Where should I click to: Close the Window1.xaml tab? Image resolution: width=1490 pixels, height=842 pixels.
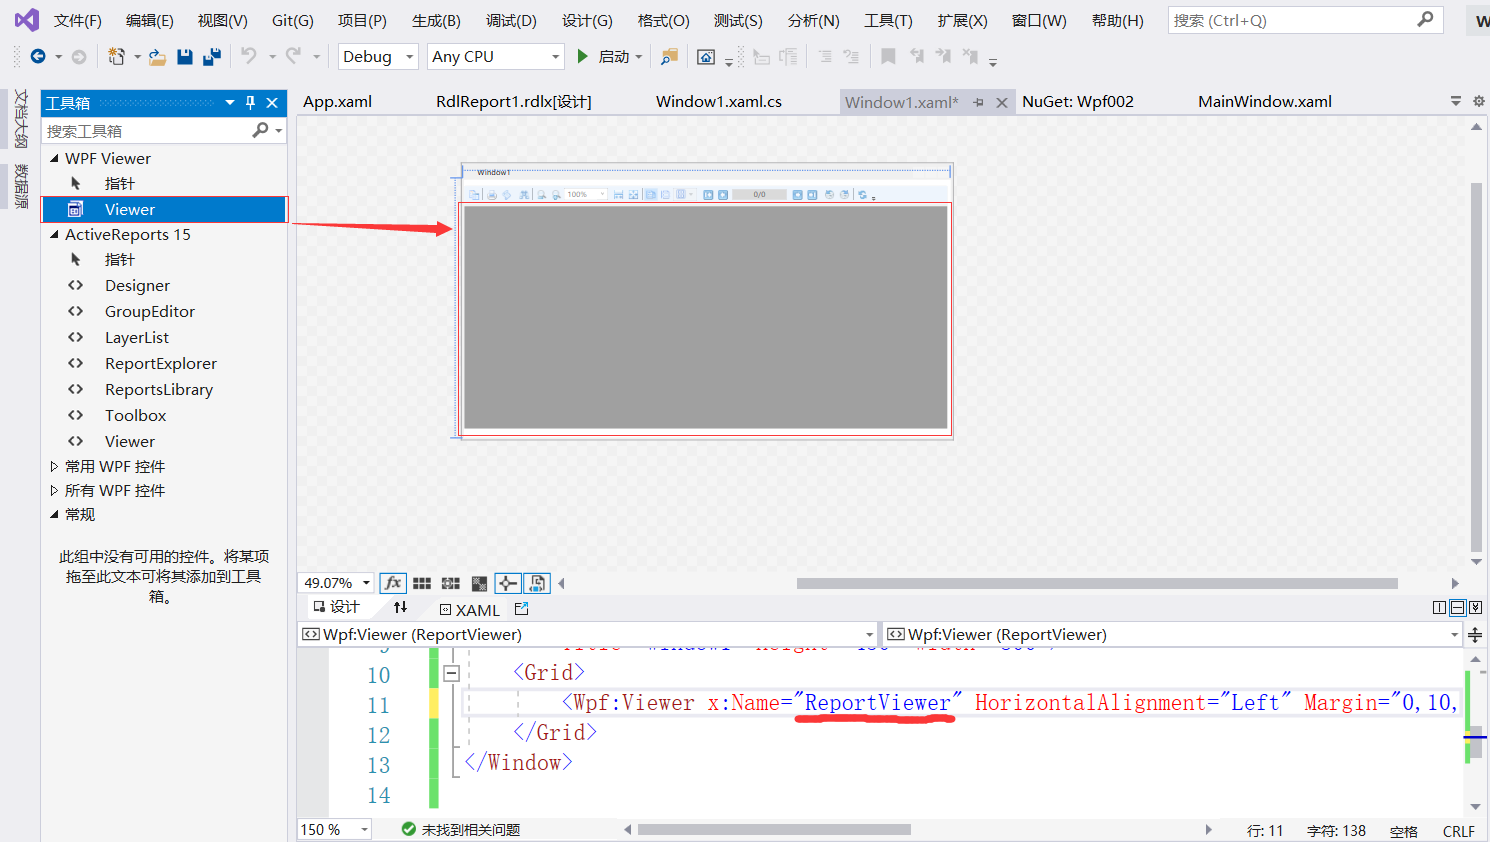[1002, 102]
